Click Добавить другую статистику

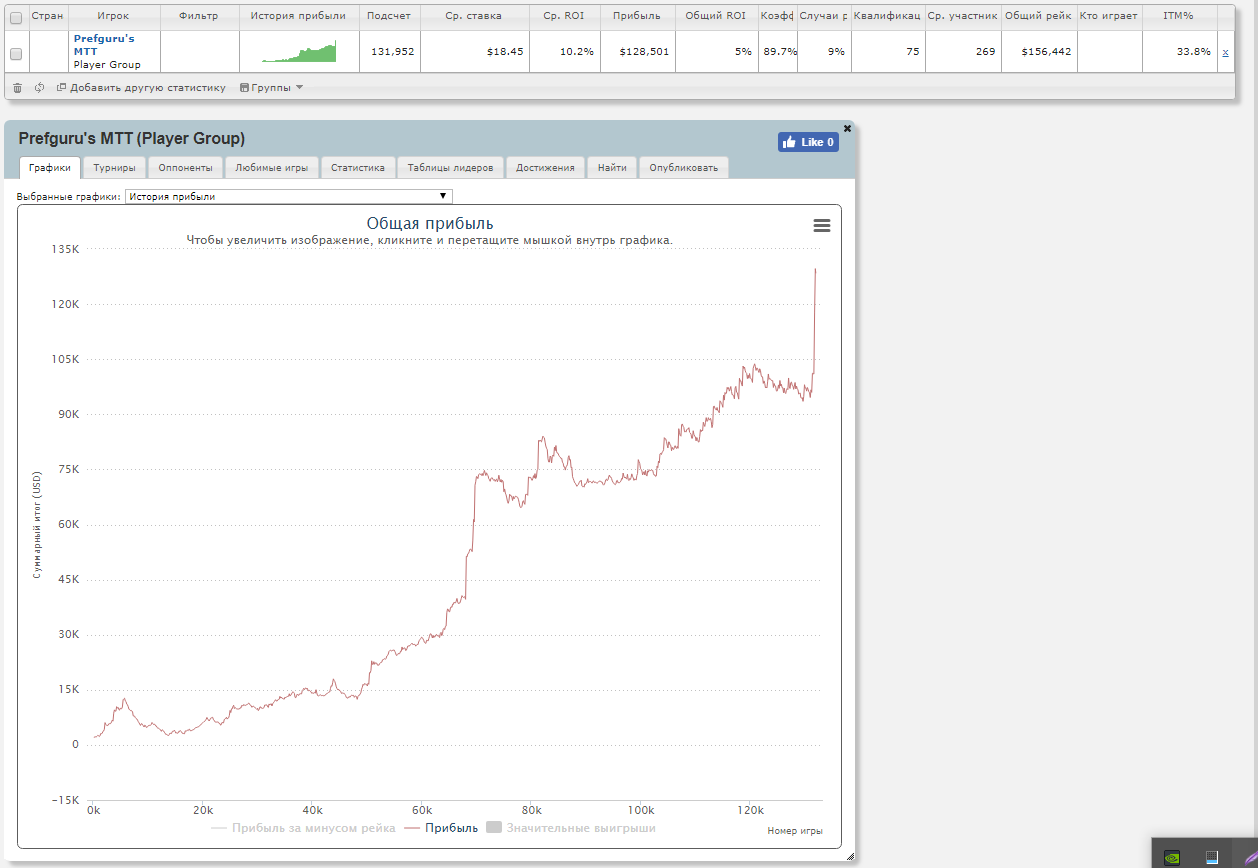click(142, 88)
